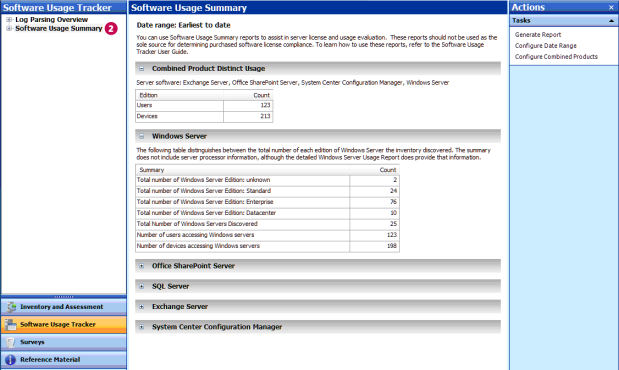Click Count header in Windows Server table
Screen dimensions: 619x370
tap(374, 170)
